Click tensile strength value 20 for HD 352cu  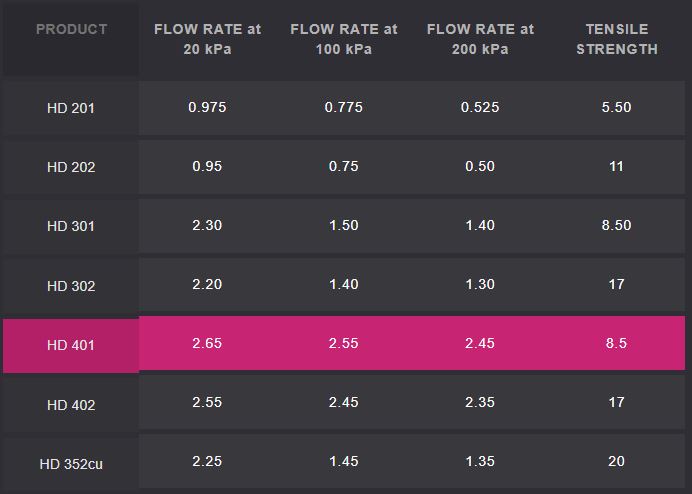[x=616, y=462]
